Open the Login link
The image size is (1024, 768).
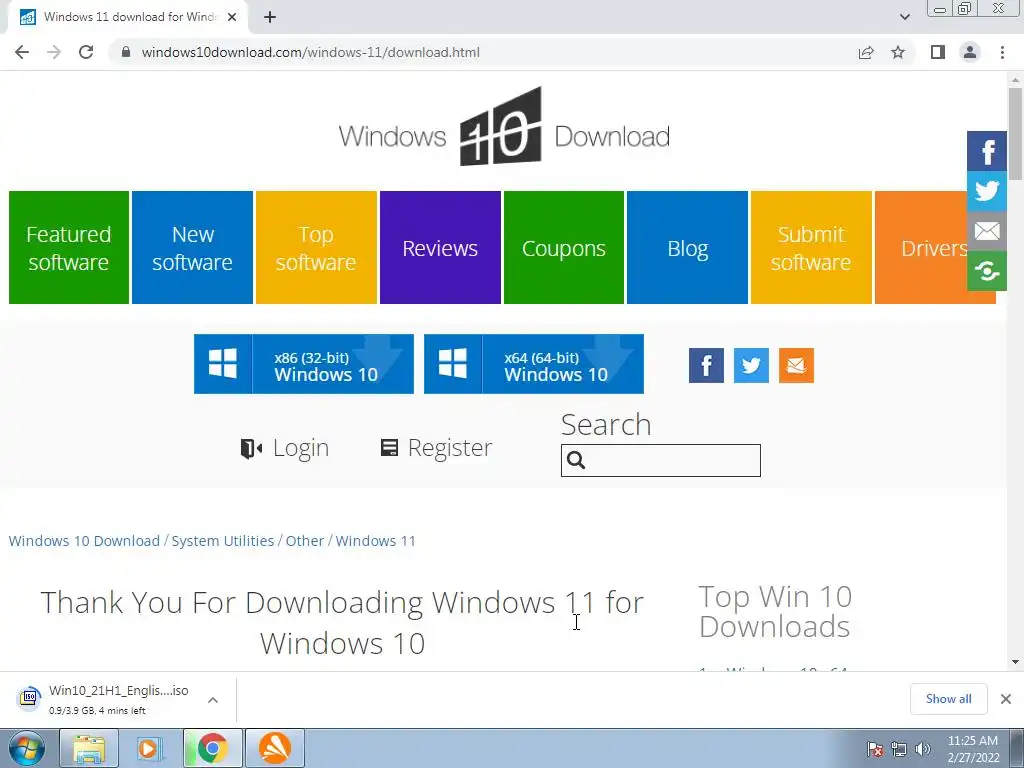click(285, 448)
